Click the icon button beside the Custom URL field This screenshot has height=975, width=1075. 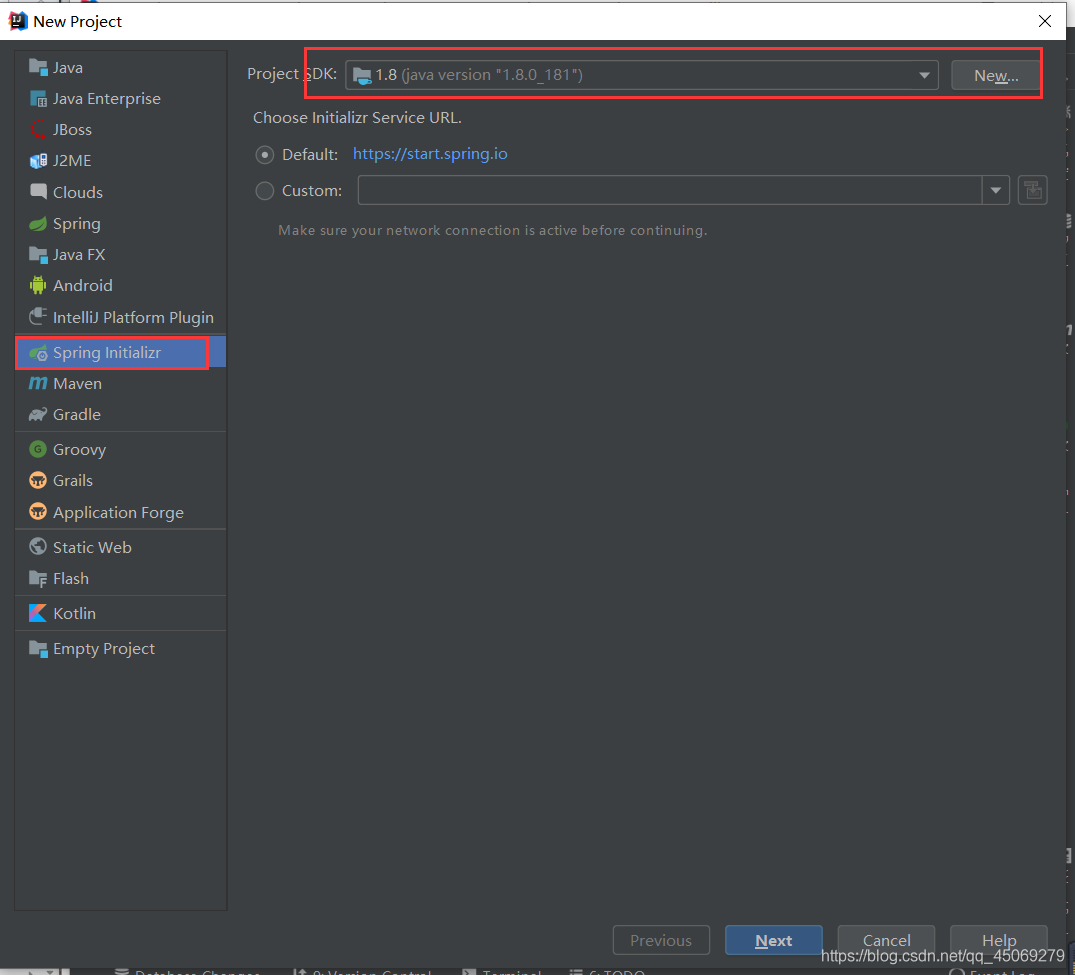pos(1032,190)
